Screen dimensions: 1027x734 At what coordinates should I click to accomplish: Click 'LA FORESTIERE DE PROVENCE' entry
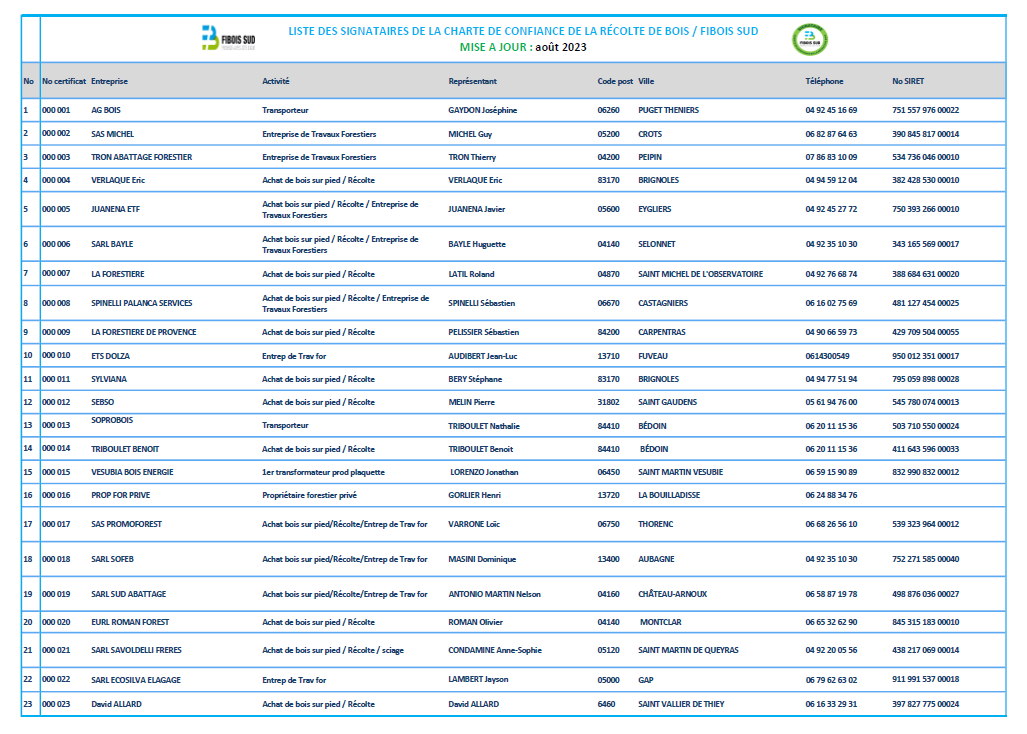[144, 332]
